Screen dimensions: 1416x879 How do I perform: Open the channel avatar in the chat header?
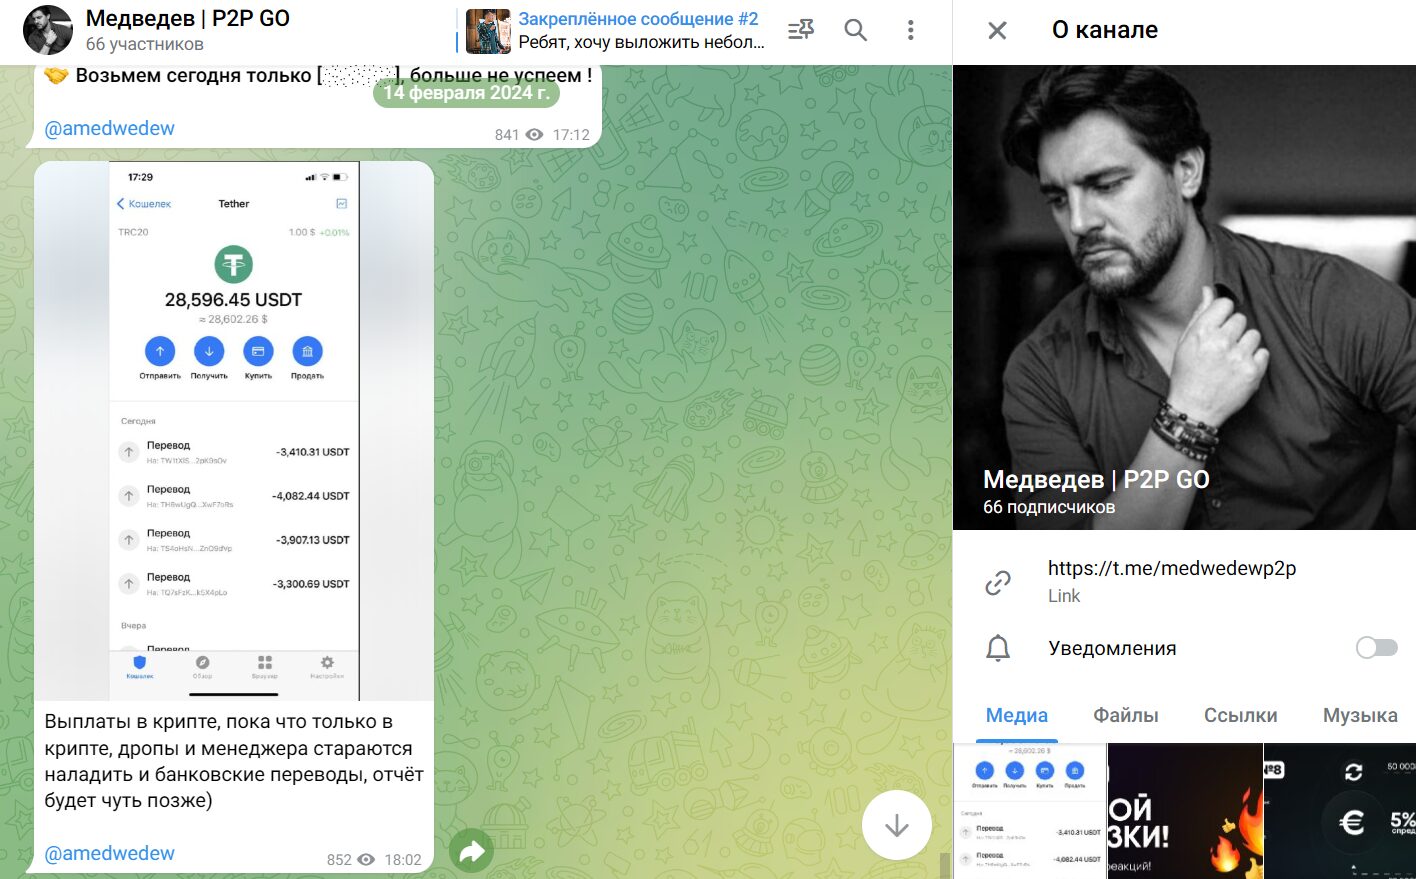[x=48, y=30]
